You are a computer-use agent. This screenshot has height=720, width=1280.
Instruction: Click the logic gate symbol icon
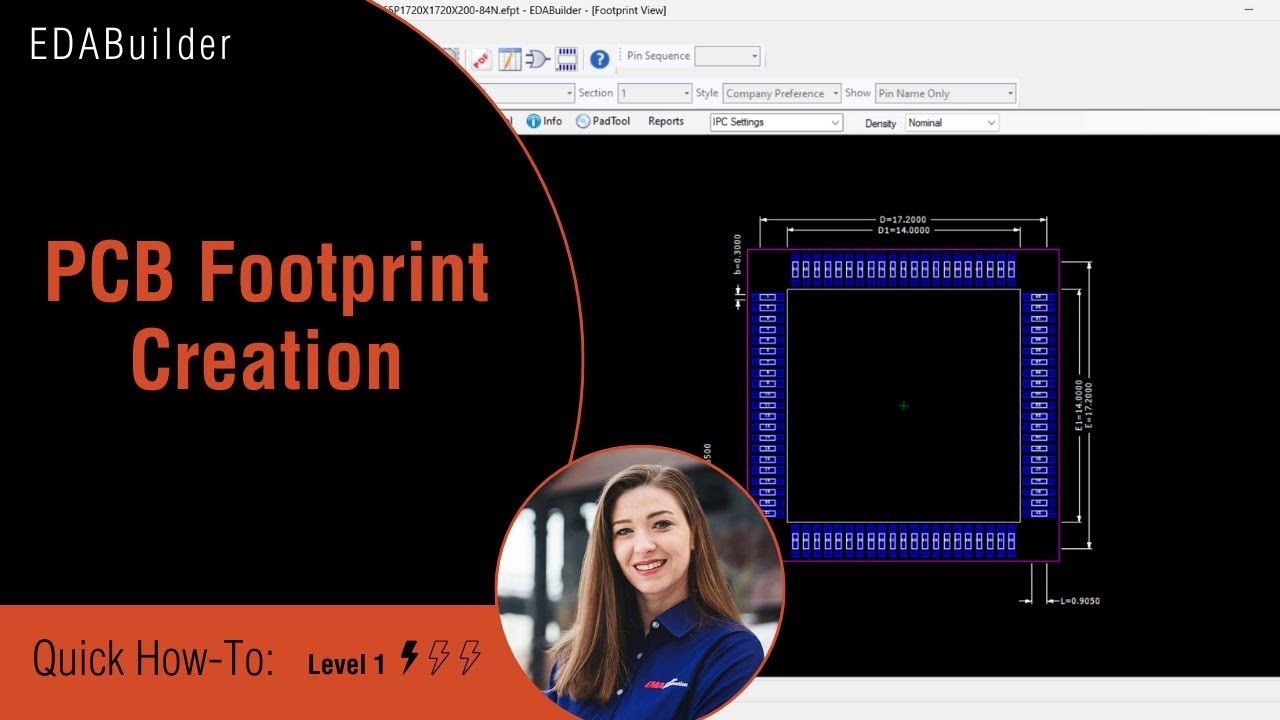click(538, 59)
